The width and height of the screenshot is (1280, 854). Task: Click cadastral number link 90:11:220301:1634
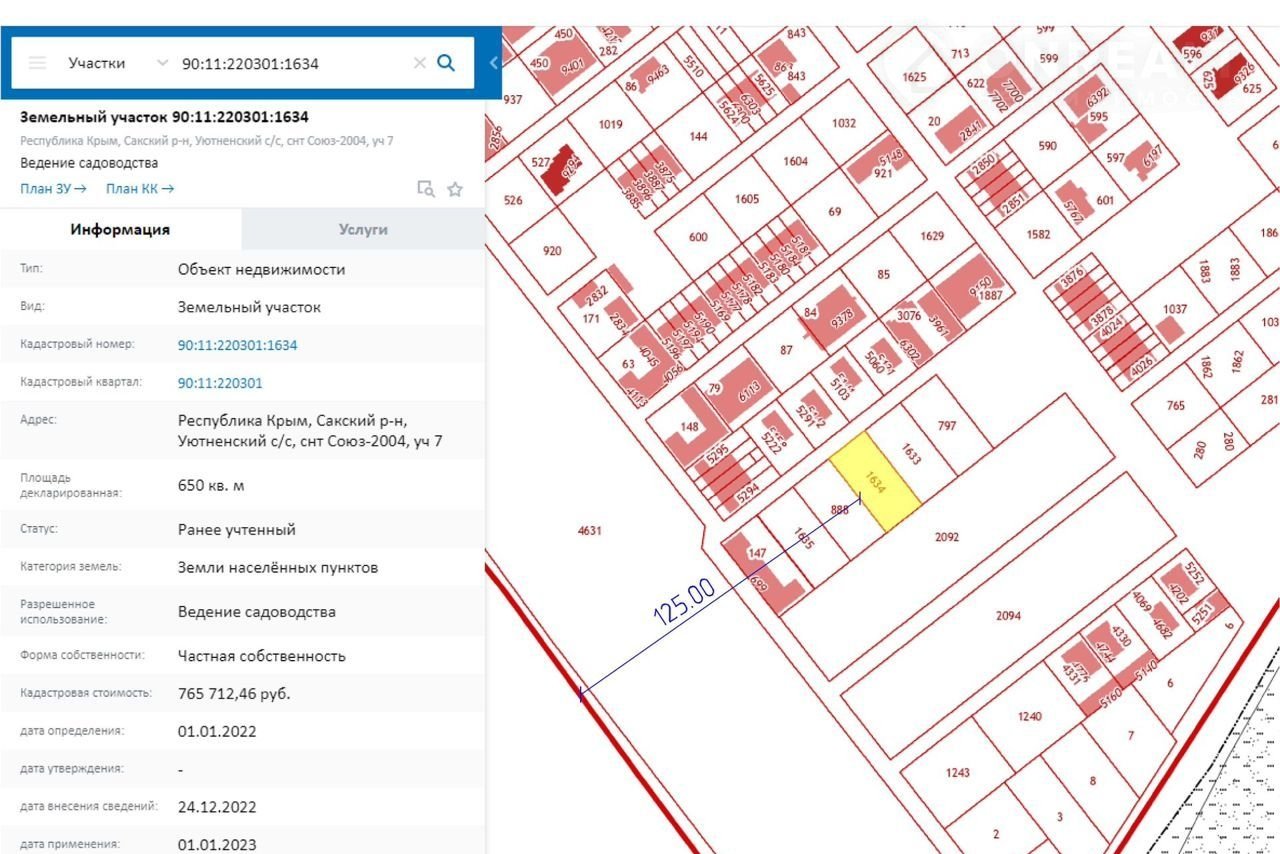(x=237, y=345)
